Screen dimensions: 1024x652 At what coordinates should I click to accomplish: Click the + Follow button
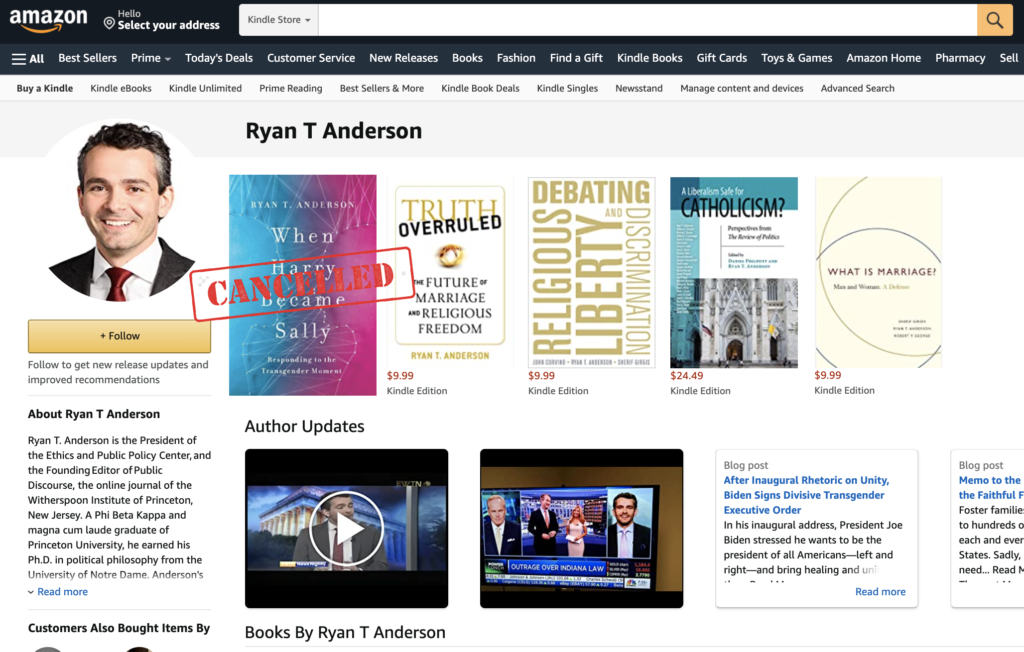click(120, 336)
